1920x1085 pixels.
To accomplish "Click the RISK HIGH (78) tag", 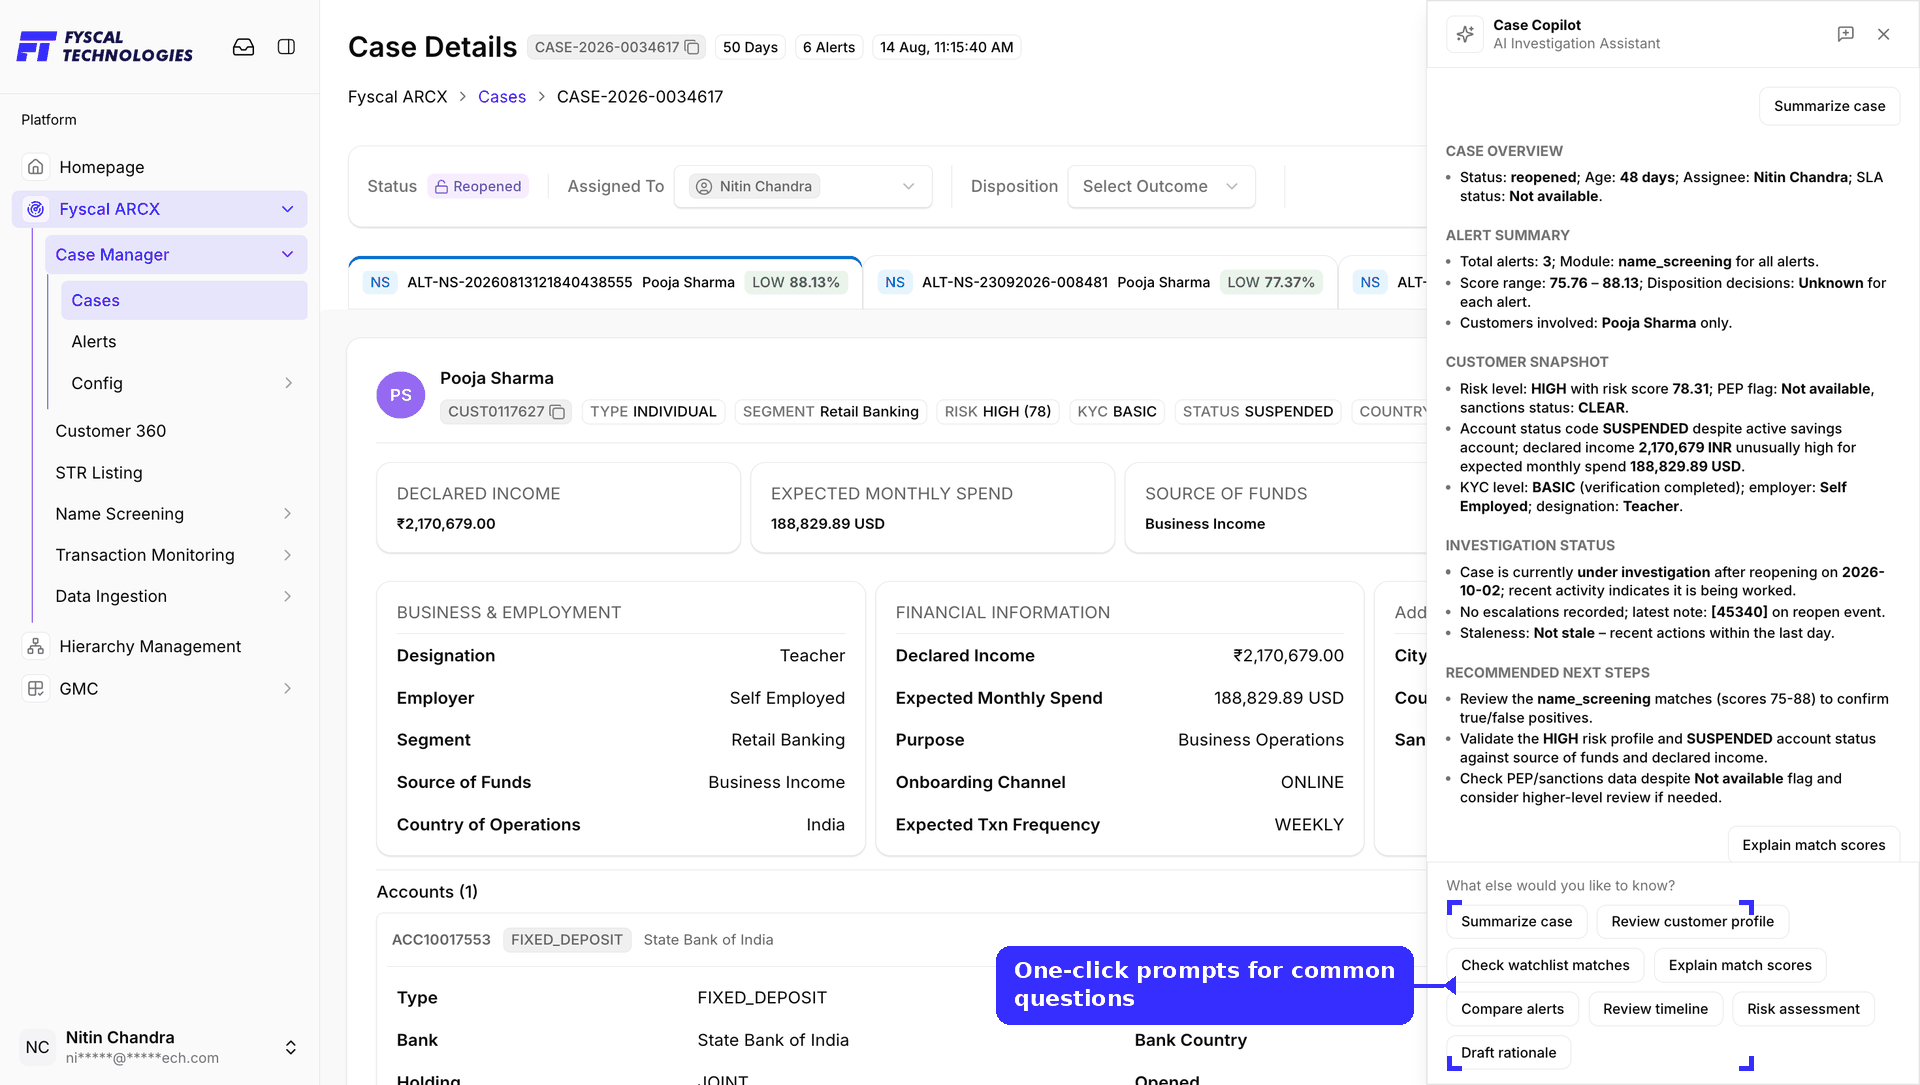I will click(x=998, y=412).
